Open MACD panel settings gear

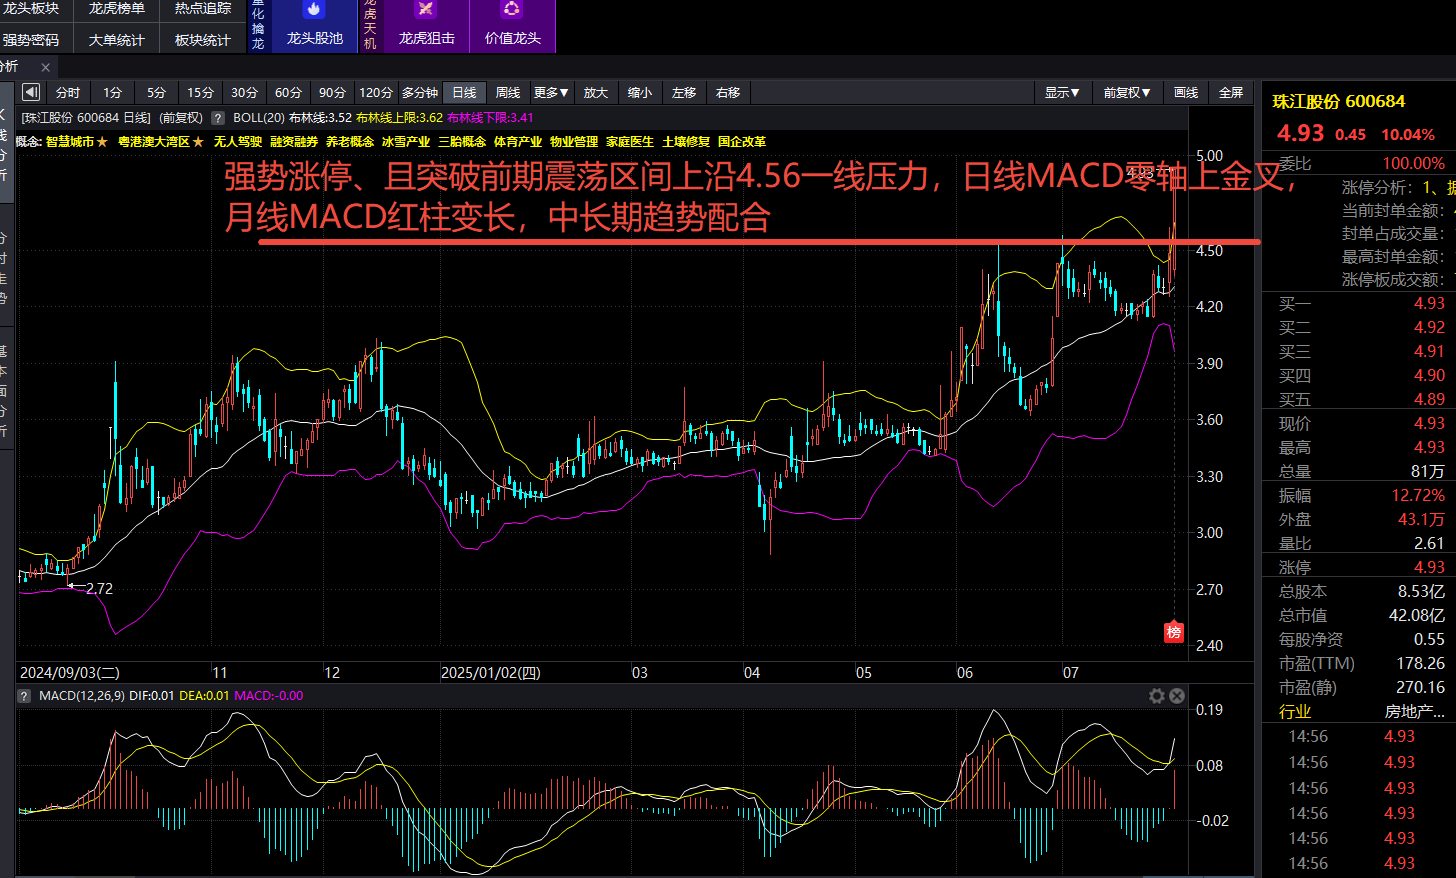coord(1157,696)
